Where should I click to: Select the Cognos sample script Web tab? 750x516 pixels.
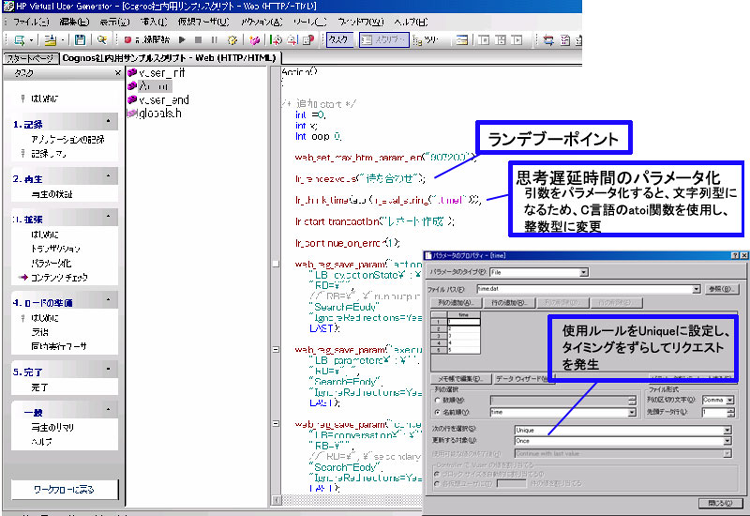[x=169, y=58]
